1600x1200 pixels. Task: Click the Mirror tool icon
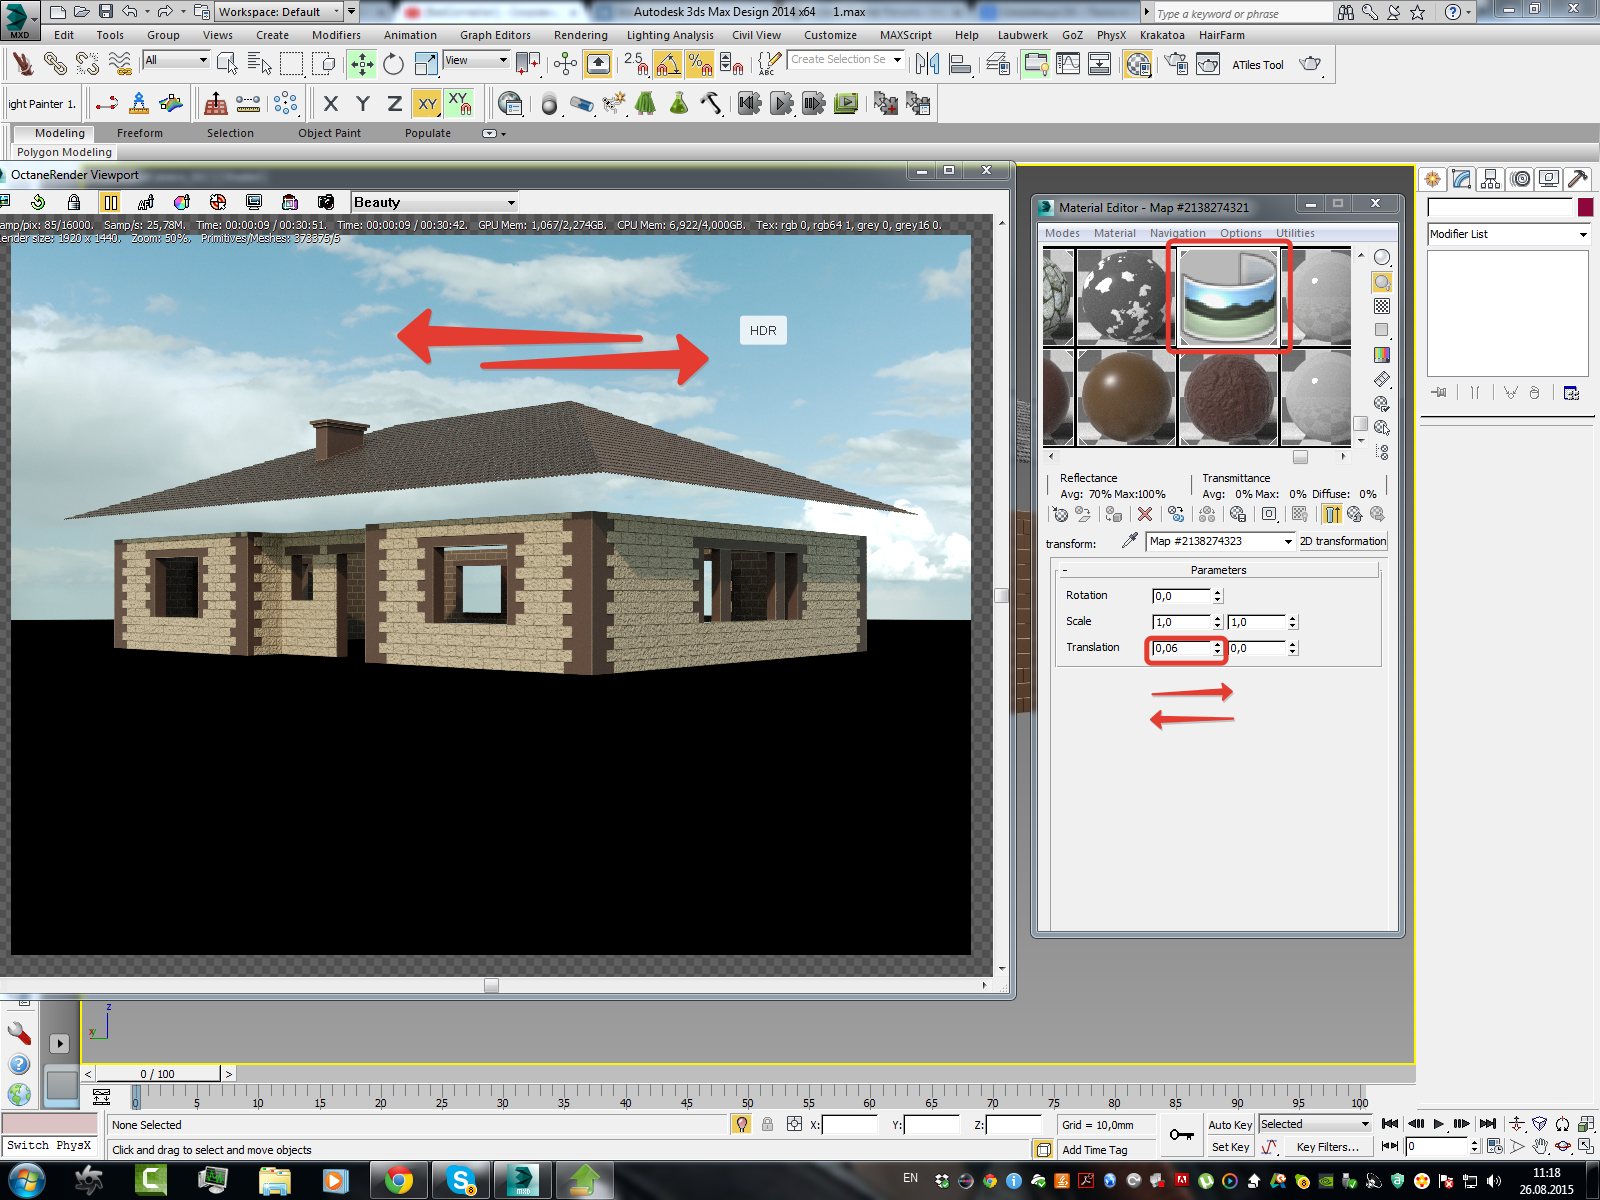927,64
